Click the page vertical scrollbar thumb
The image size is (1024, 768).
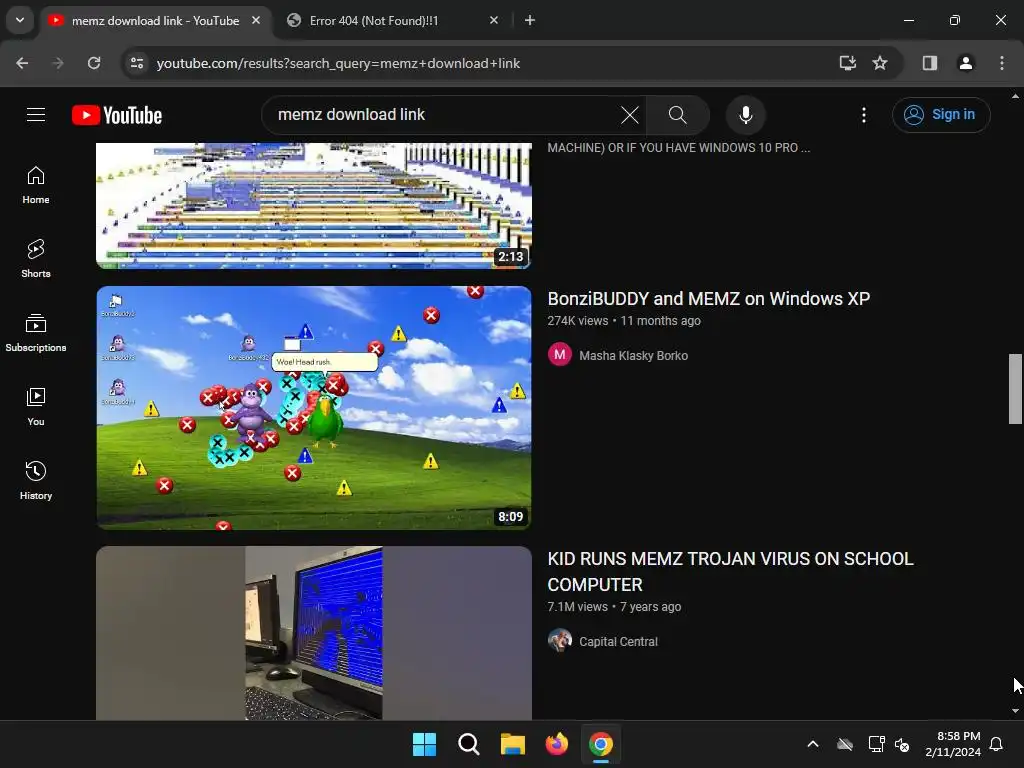pos(1015,389)
